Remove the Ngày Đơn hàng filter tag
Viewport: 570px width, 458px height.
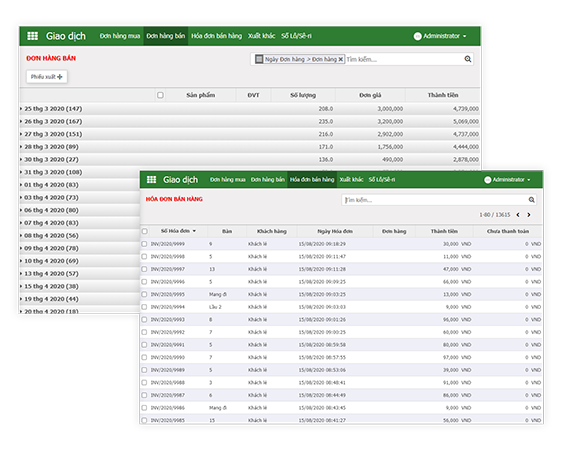point(340,59)
